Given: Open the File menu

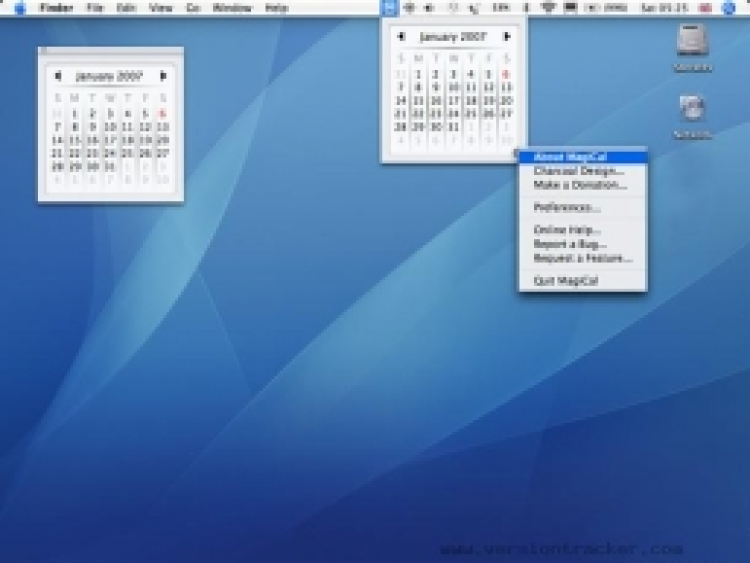Looking at the screenshot, I should pos(95,8).
